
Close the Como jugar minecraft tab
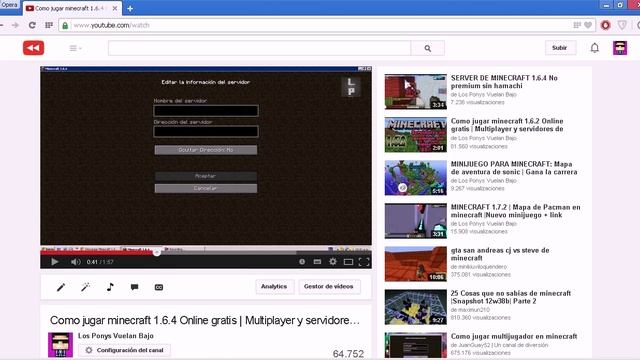click(115, 8)
